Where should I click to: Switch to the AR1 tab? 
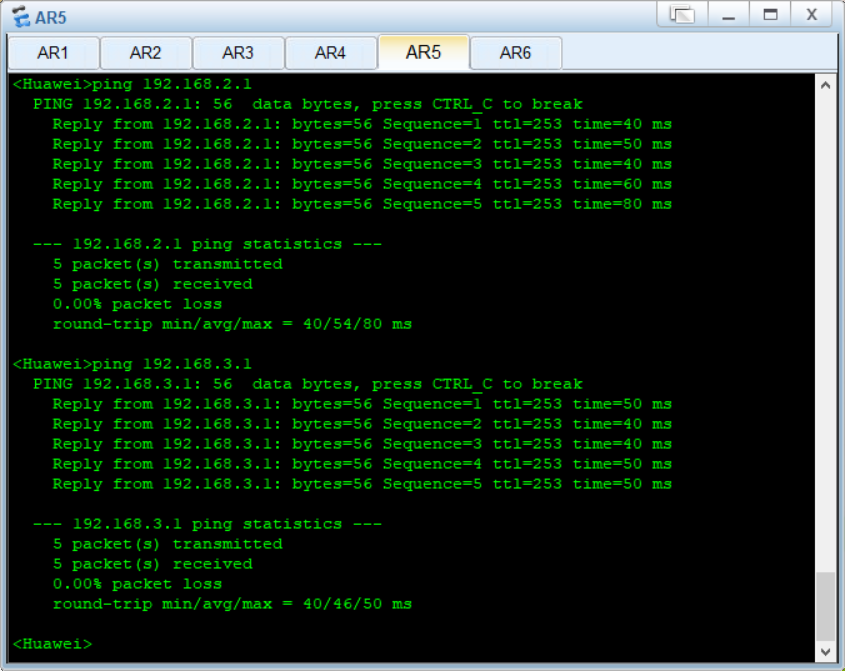(53, 53)
